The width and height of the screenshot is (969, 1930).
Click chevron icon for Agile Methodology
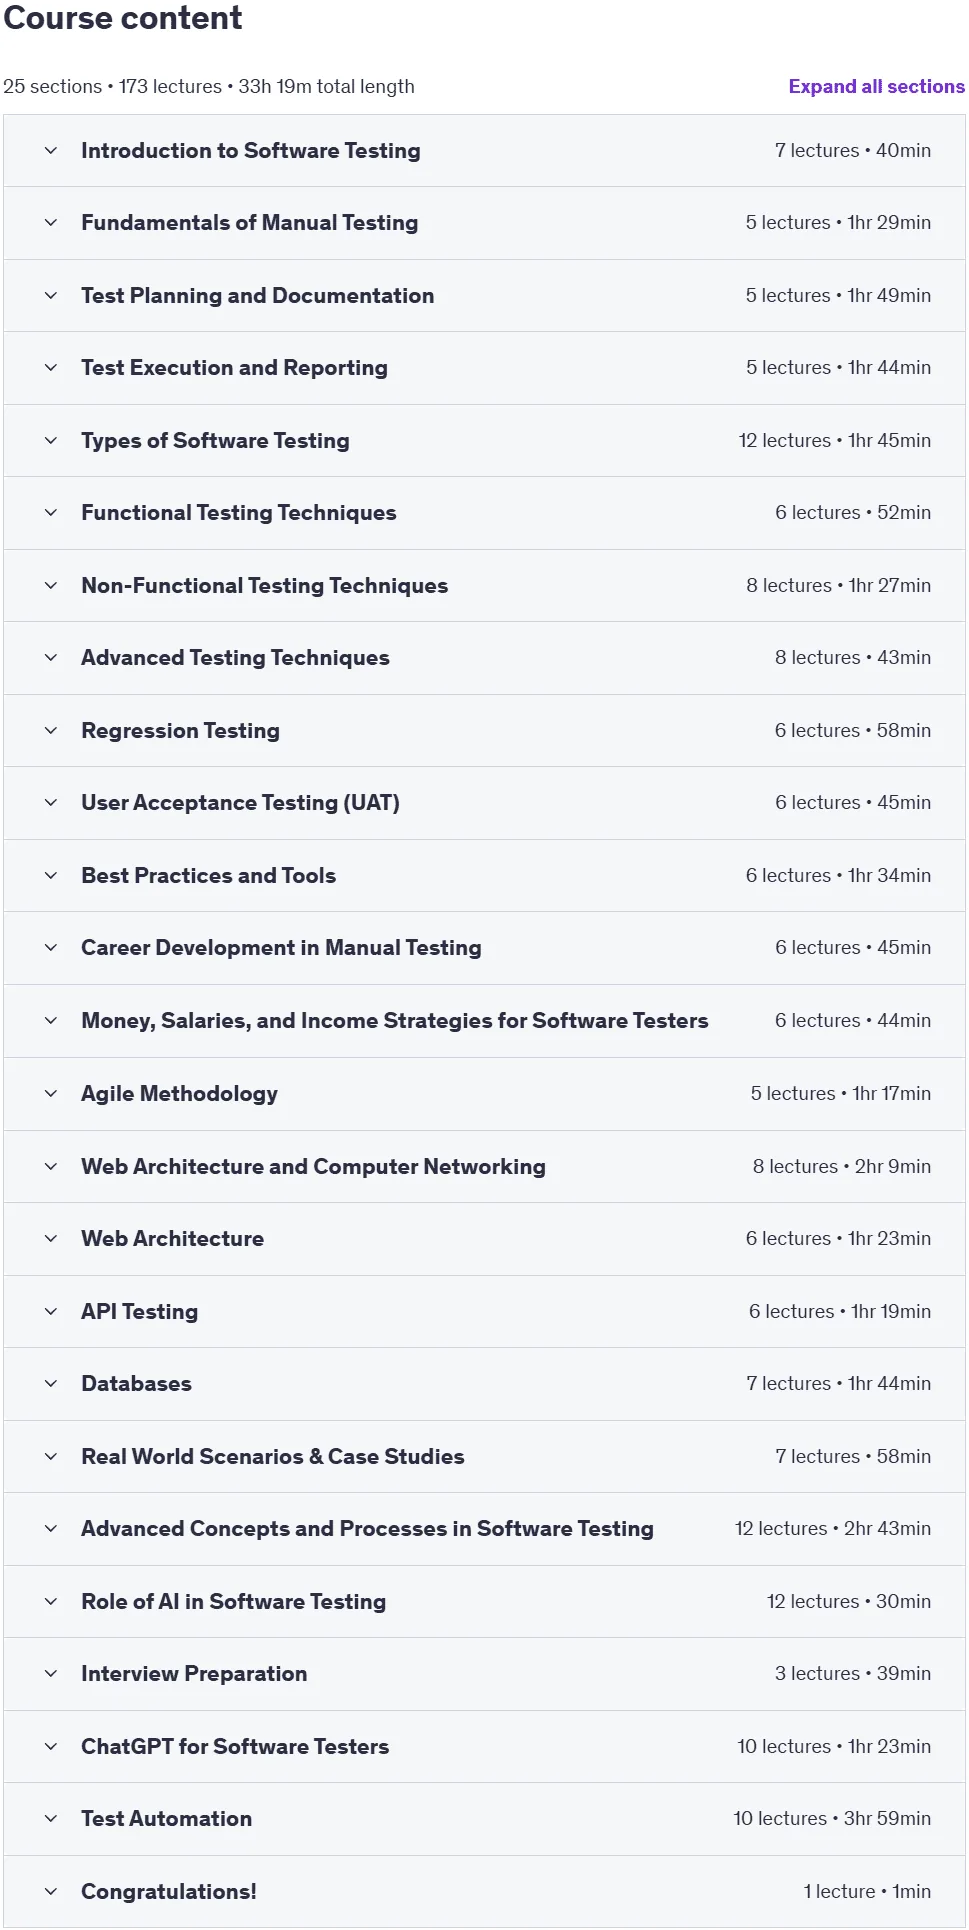click(51, 1094)
